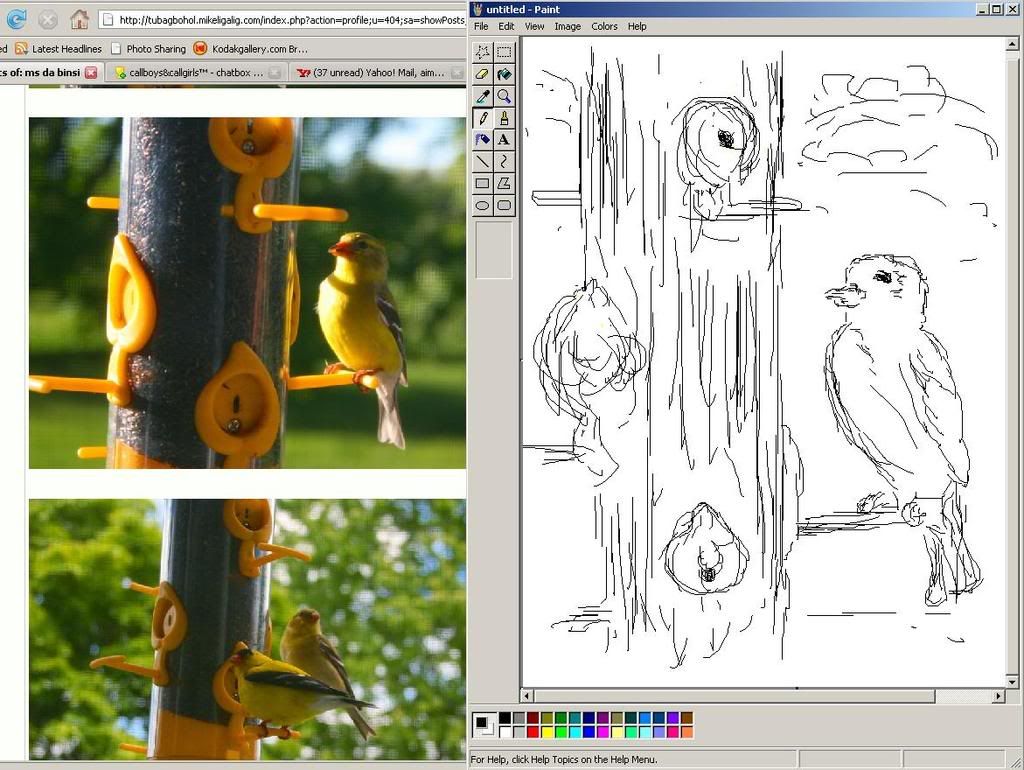Pick the Fill With Color bucket tool
The width and height of the screenshot is (1024, 770).
504,74
